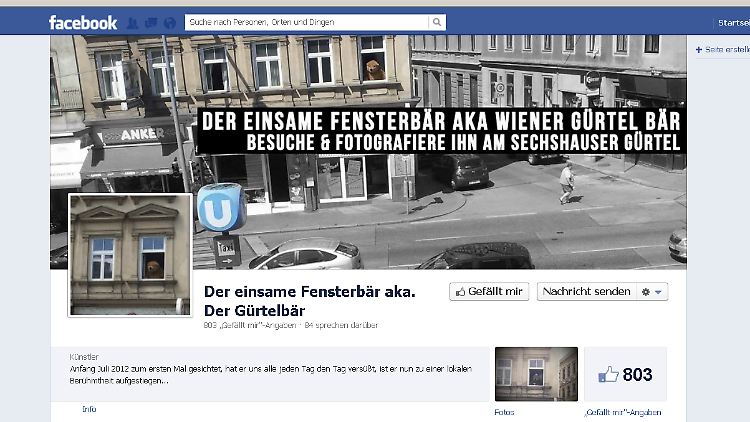This screenshot has height=422, width=750.
Task: Click the Info link
Action: (x=89, y=409)
